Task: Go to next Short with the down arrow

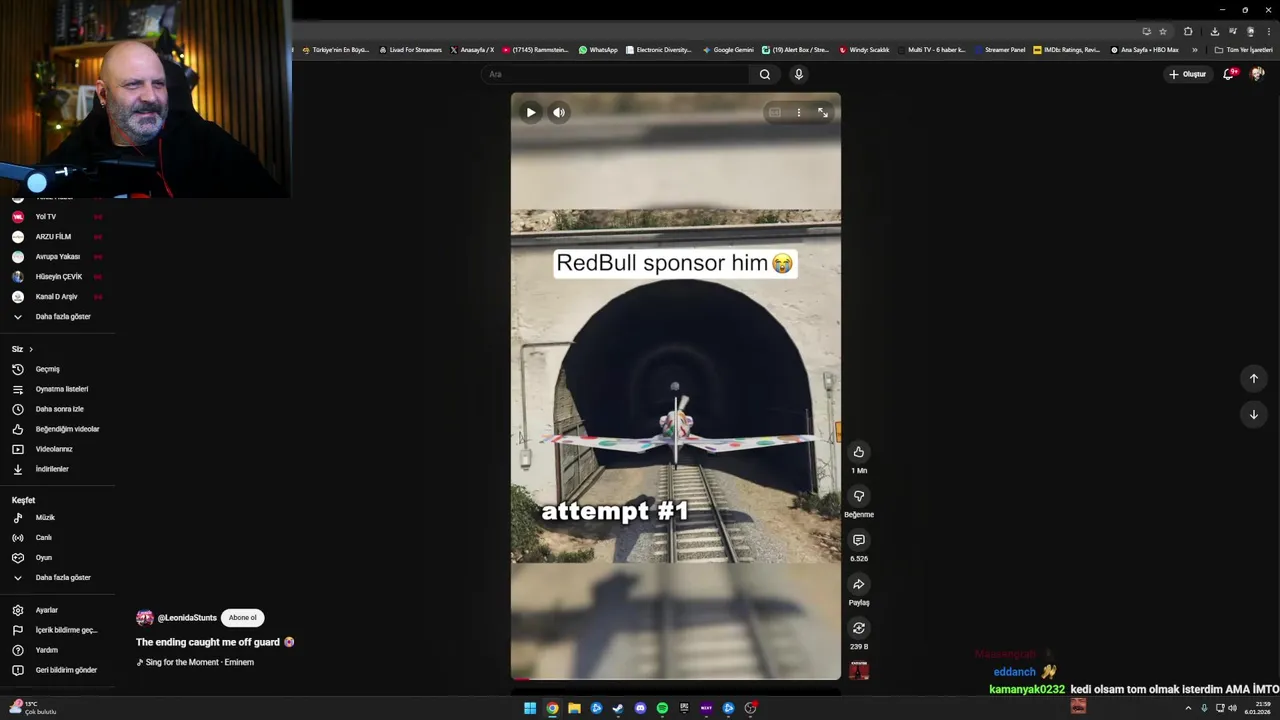Action: pos(1254,414)
